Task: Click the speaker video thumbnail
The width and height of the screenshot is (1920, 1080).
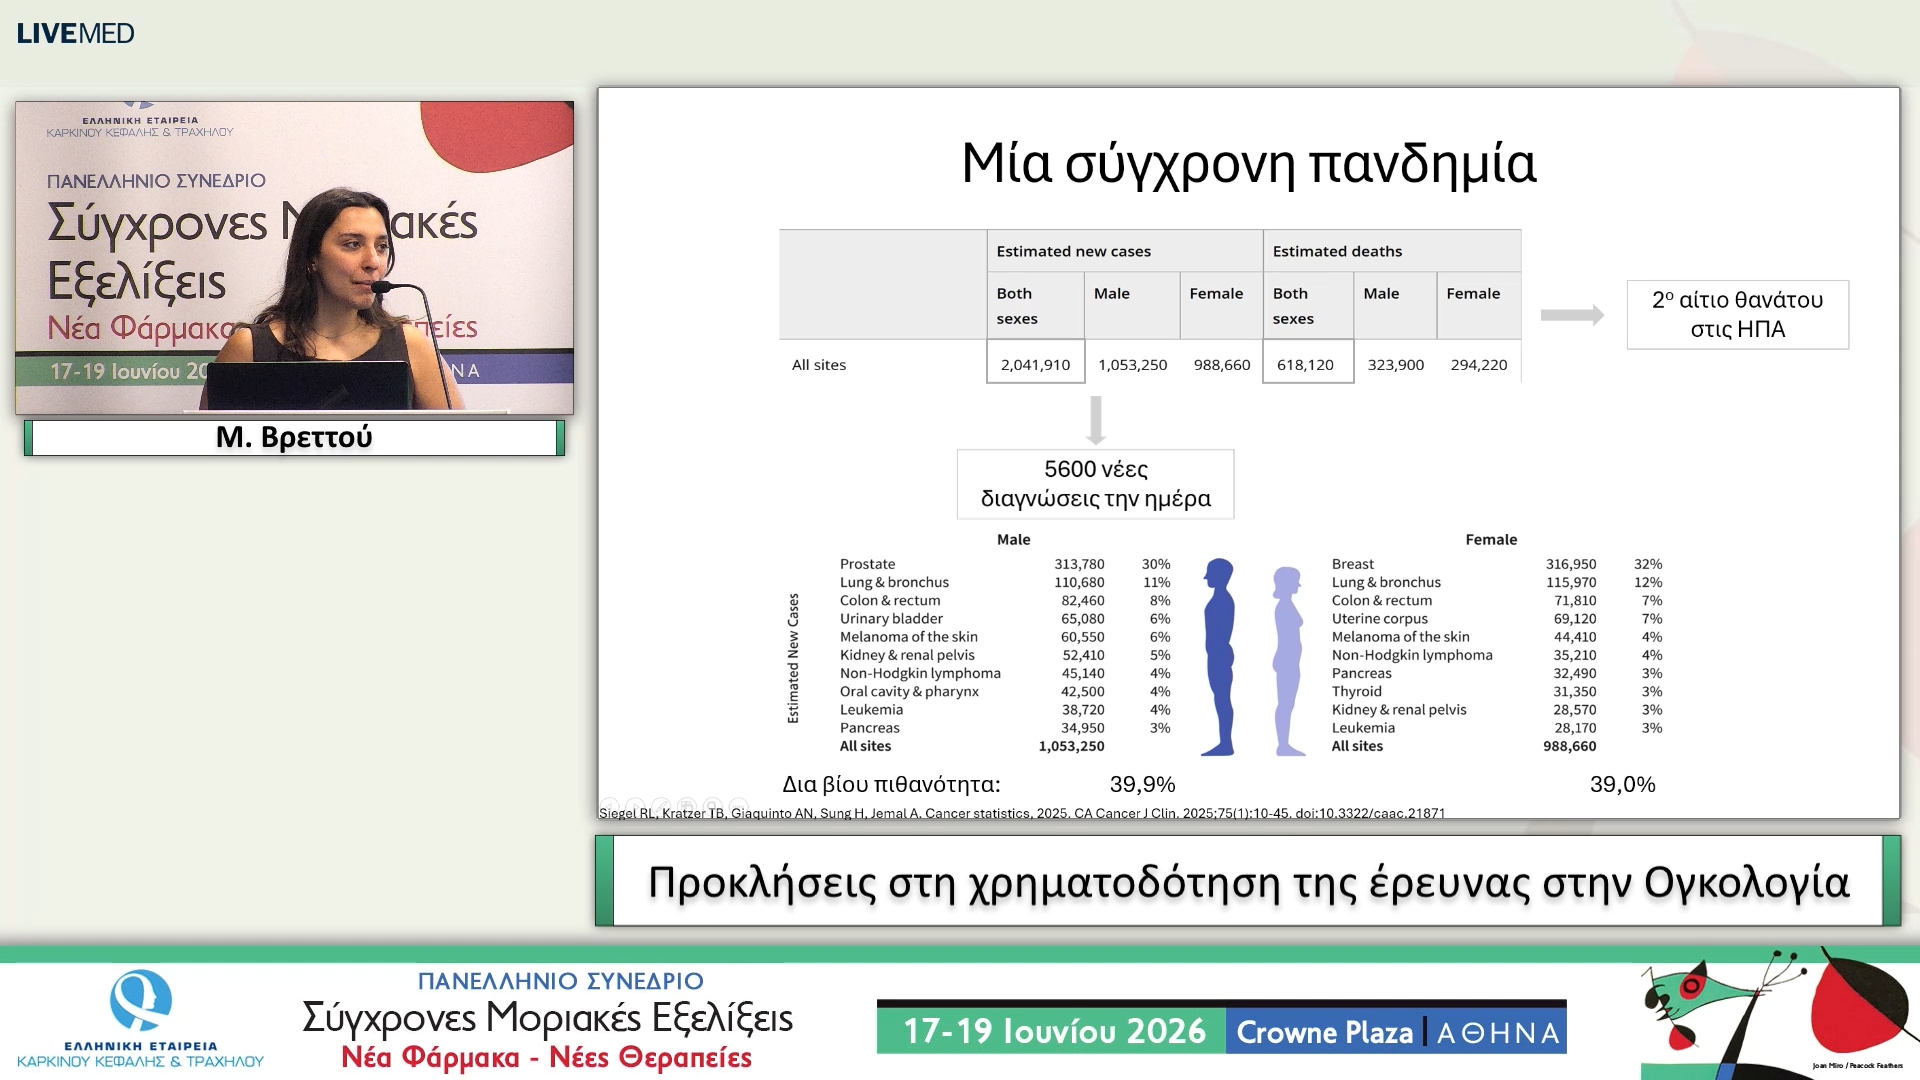Action: coord(294,257)
